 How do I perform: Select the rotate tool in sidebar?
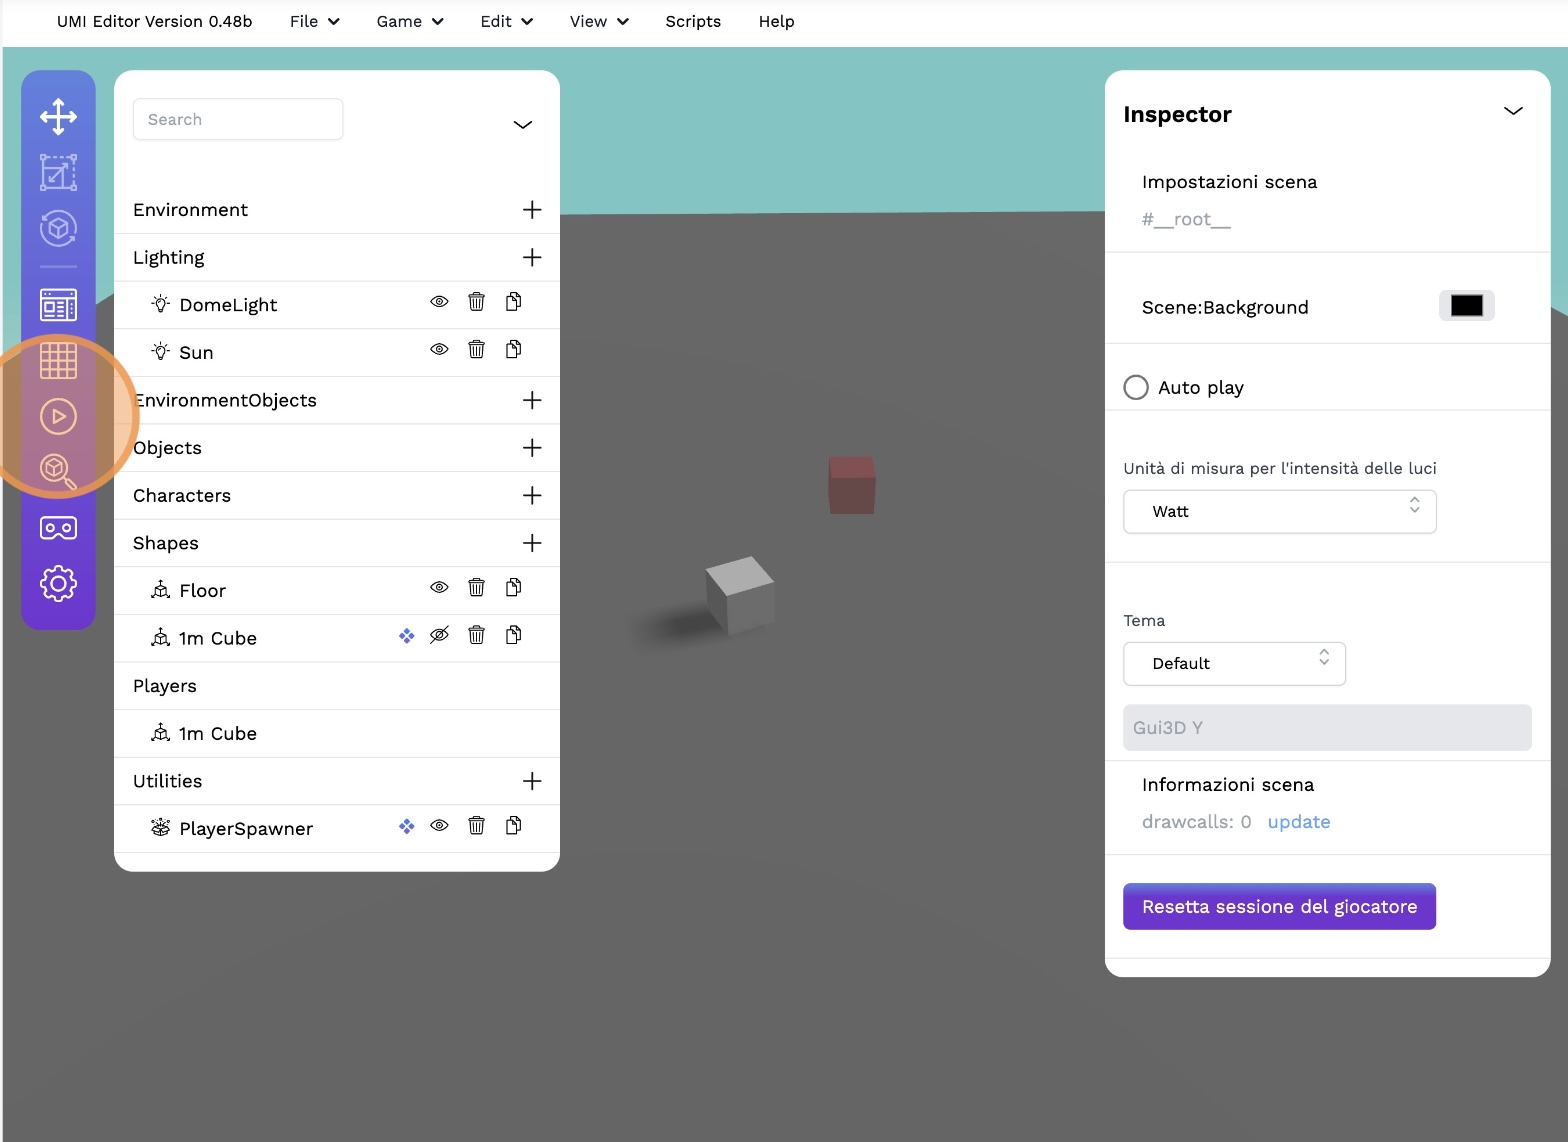(x=58, y=228)
